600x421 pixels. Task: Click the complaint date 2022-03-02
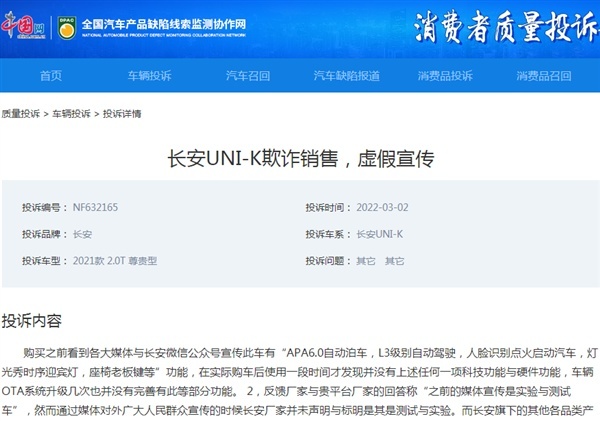tap(382, 207)
